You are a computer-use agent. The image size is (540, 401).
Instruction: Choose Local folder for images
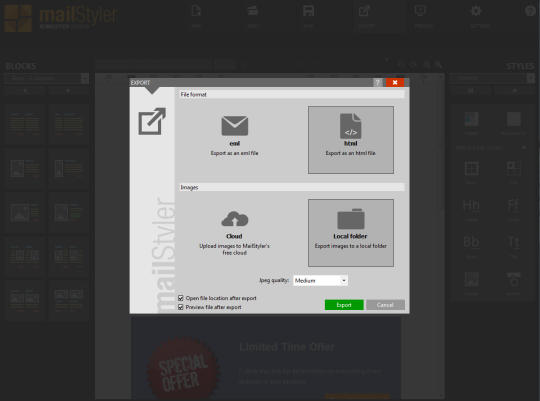pos(351,233)
